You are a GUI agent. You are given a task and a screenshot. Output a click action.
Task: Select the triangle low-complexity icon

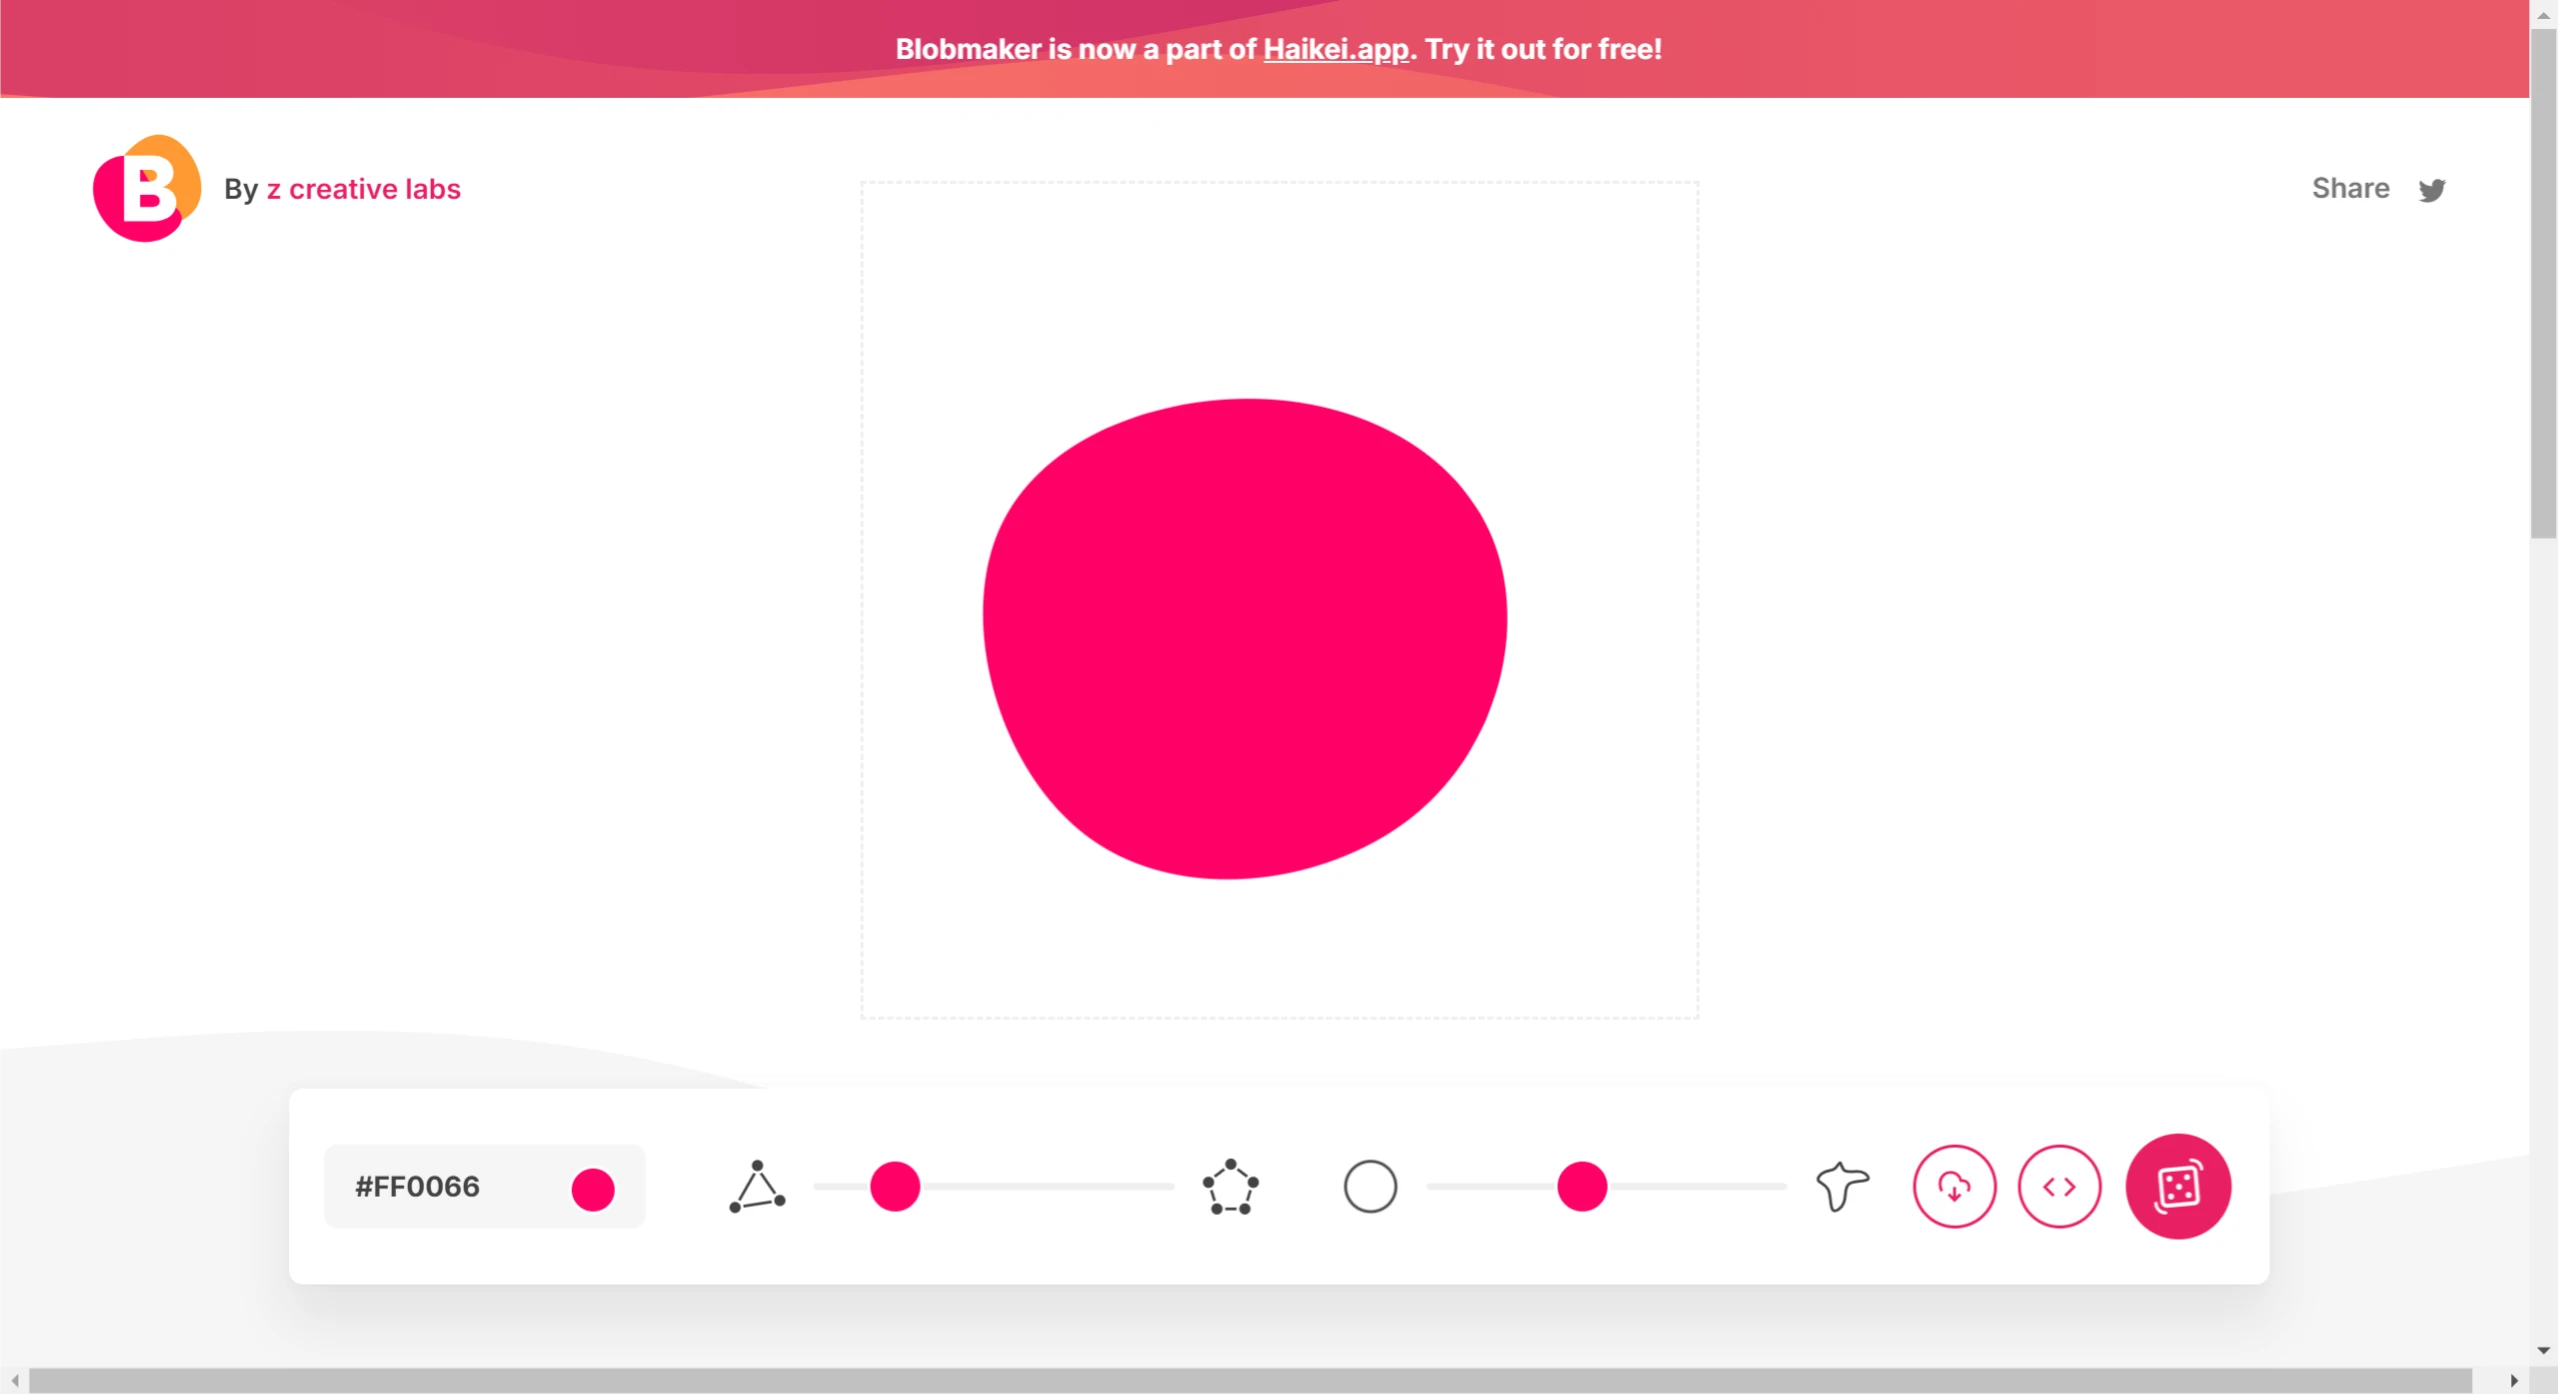point(757,1187)
